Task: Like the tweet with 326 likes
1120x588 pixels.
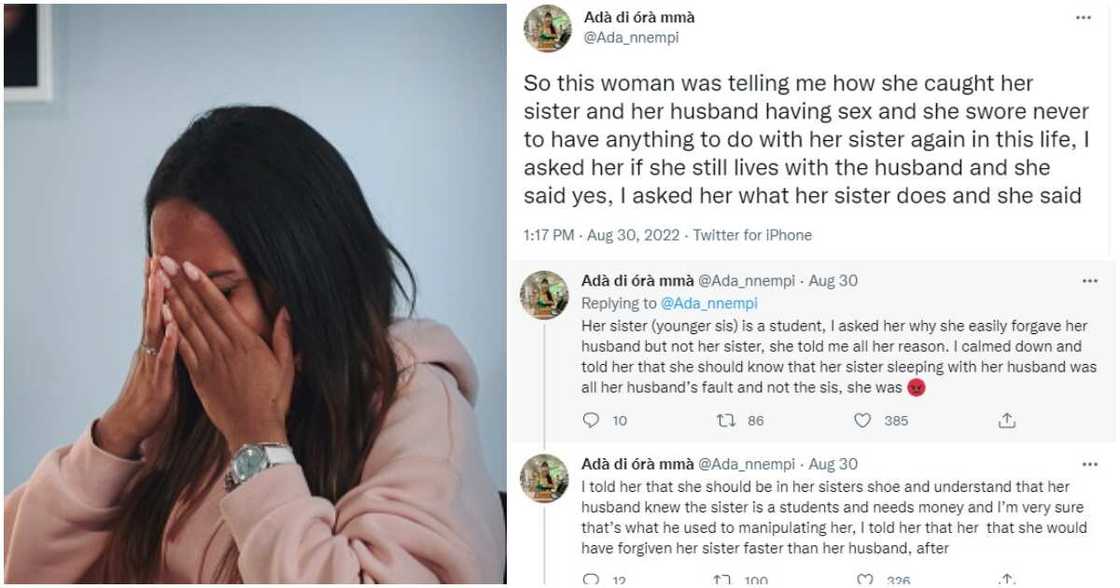Action: [x=866, y=578]
